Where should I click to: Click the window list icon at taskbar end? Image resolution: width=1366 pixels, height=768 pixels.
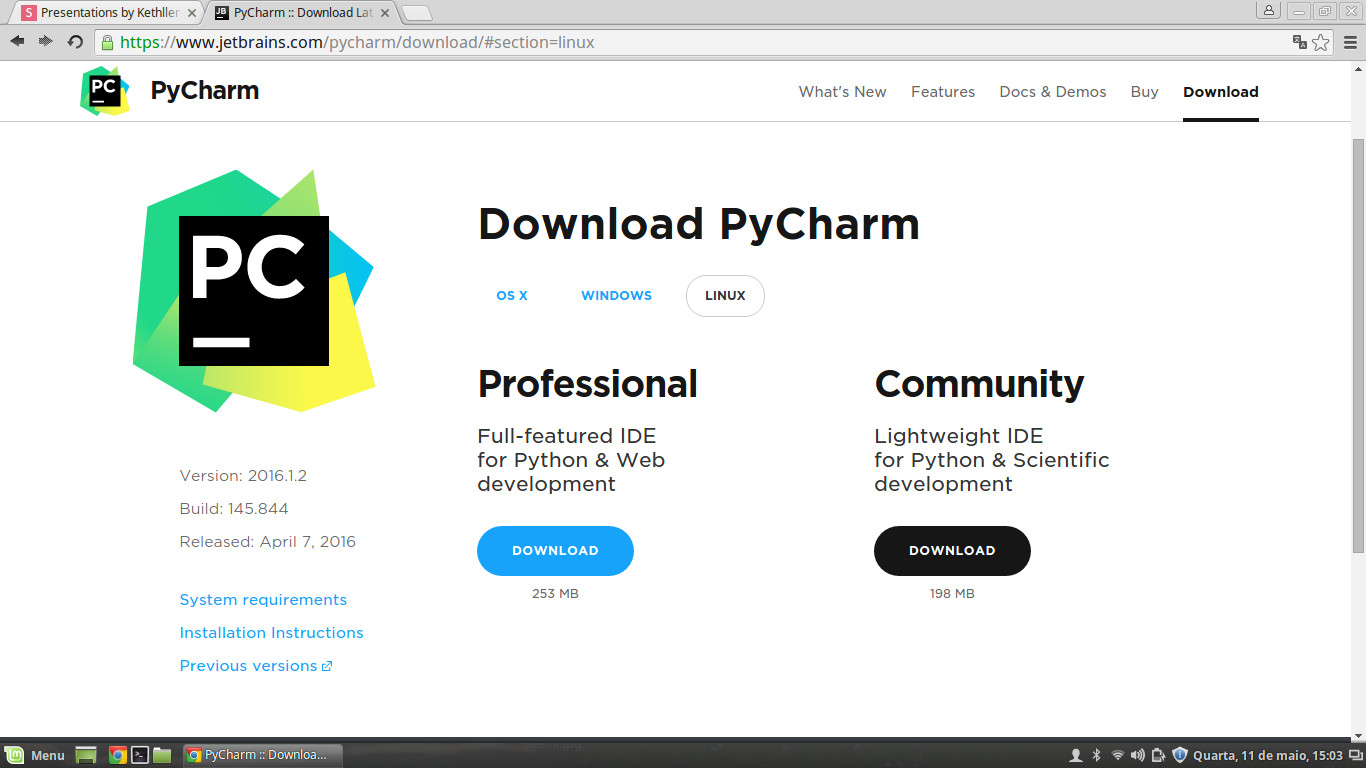(x=1356, y=755)
